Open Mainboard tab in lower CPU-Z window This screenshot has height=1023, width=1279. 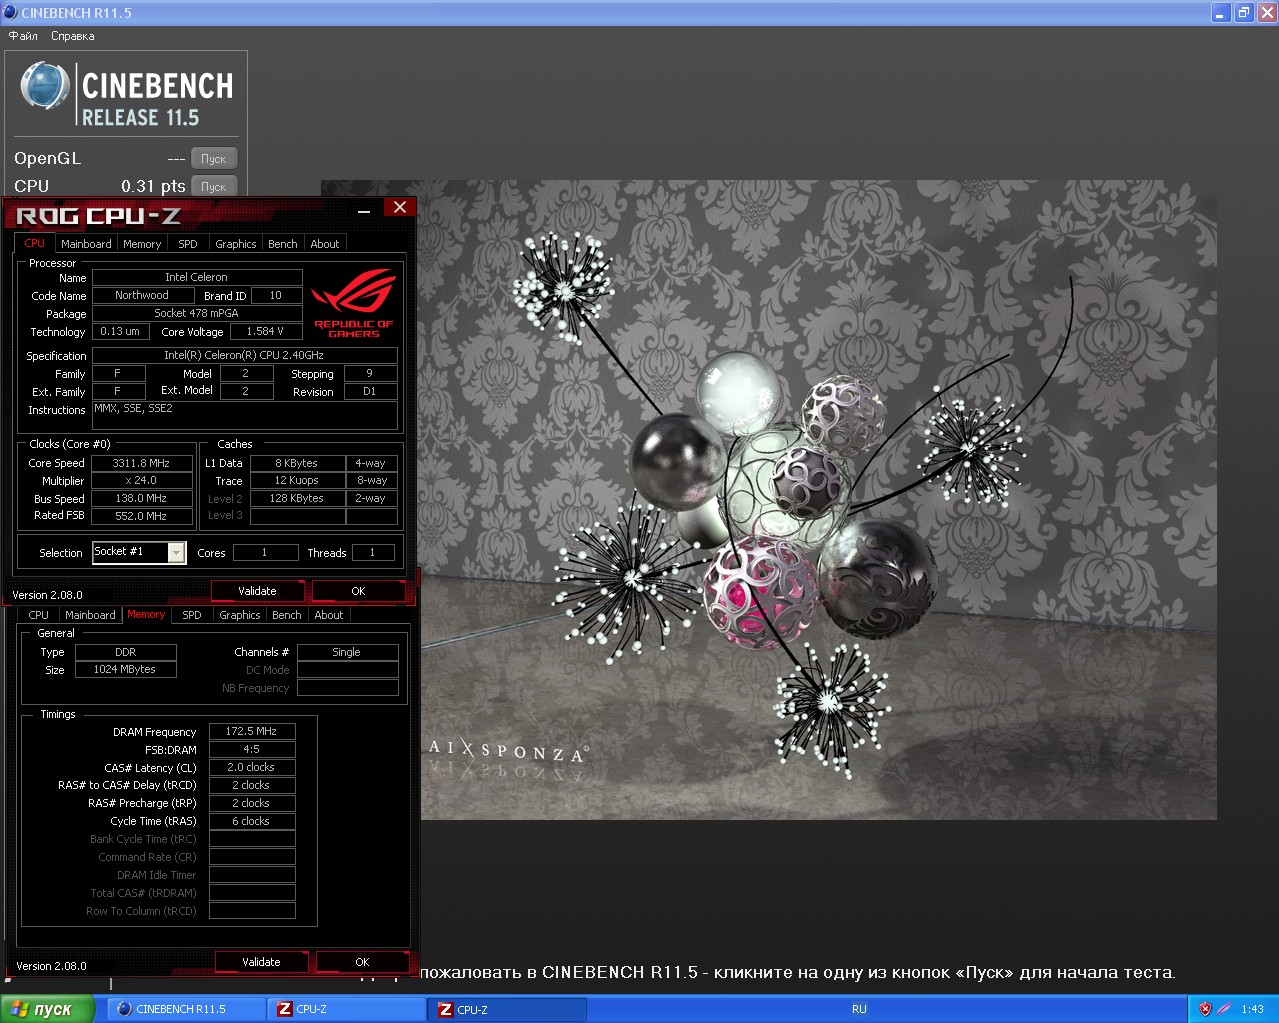[90, 615]
